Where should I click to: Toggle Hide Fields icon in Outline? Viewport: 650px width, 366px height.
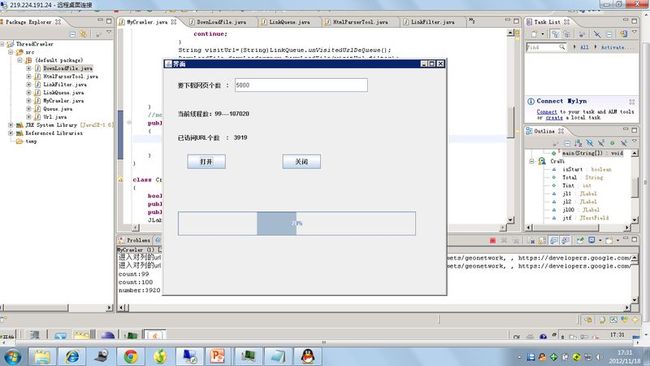589,143
